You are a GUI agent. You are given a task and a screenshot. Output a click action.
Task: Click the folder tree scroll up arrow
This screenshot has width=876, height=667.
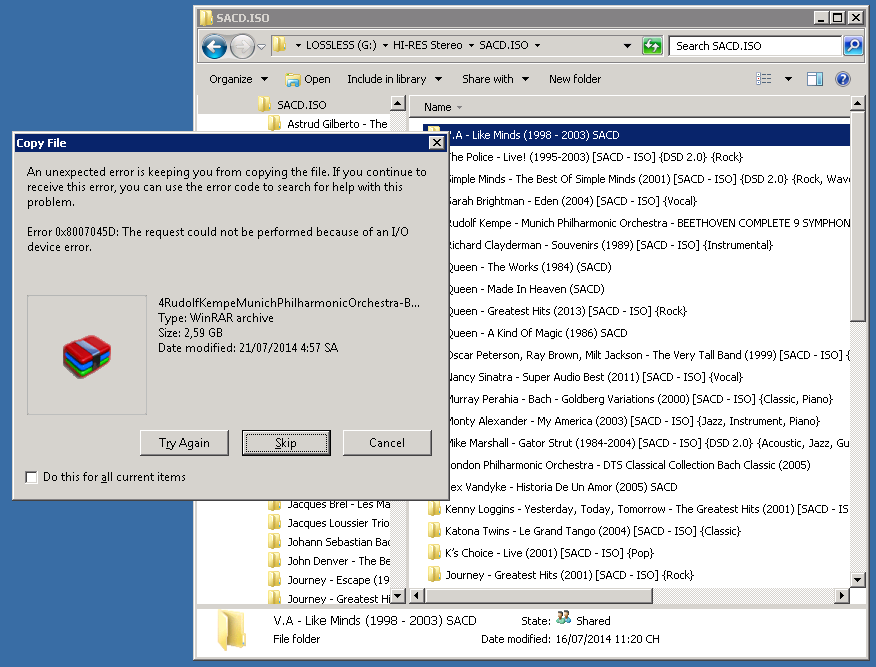(x=398, y=103)
